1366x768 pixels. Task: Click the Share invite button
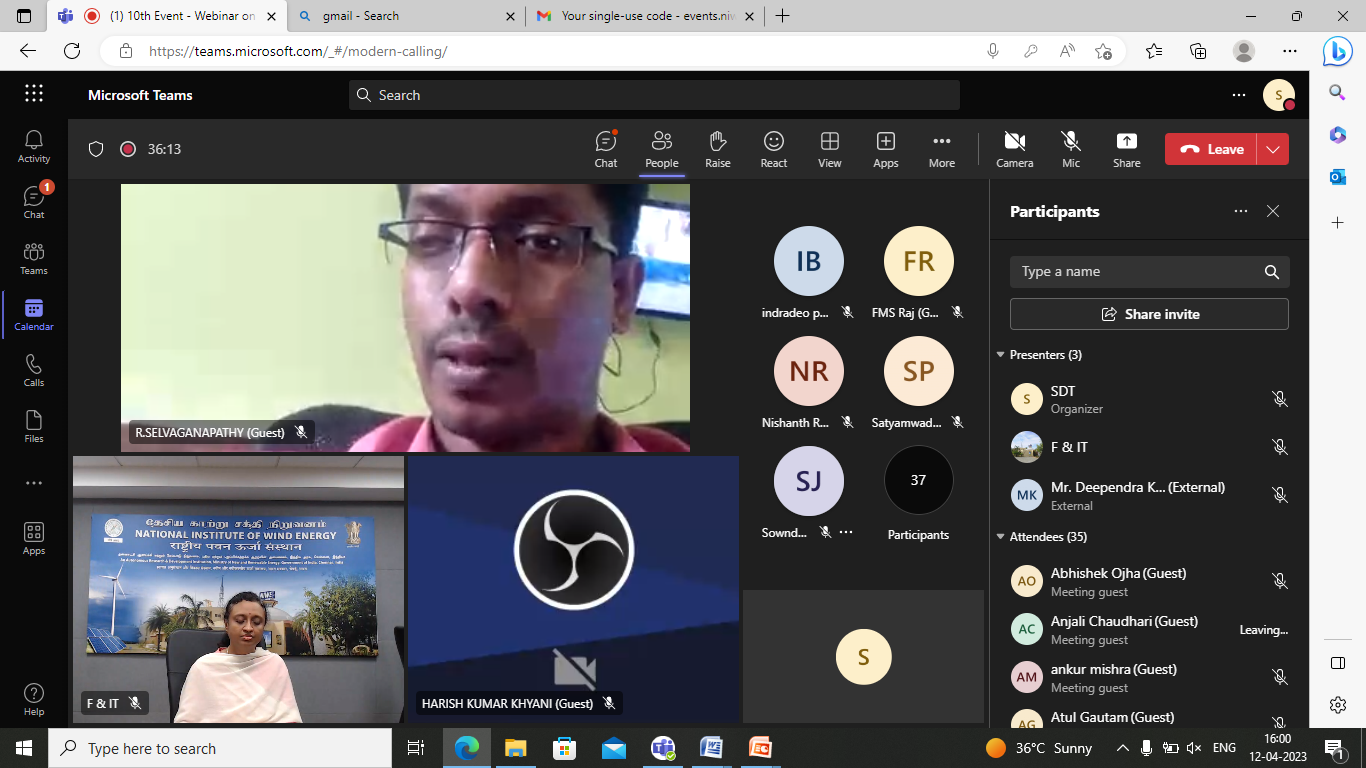tap(1149, 314)
